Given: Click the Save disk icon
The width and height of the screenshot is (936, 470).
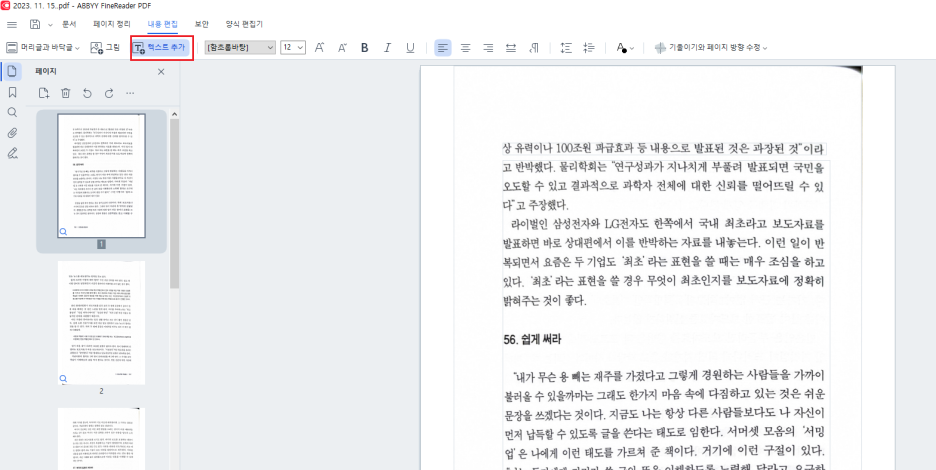Looking at the screenshot, I should click(x=35, y=24).
